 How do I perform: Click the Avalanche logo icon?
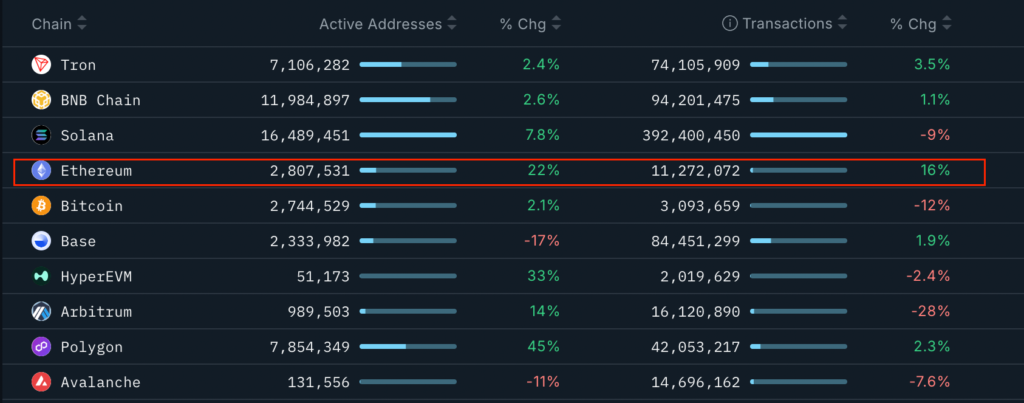[41, 382]
